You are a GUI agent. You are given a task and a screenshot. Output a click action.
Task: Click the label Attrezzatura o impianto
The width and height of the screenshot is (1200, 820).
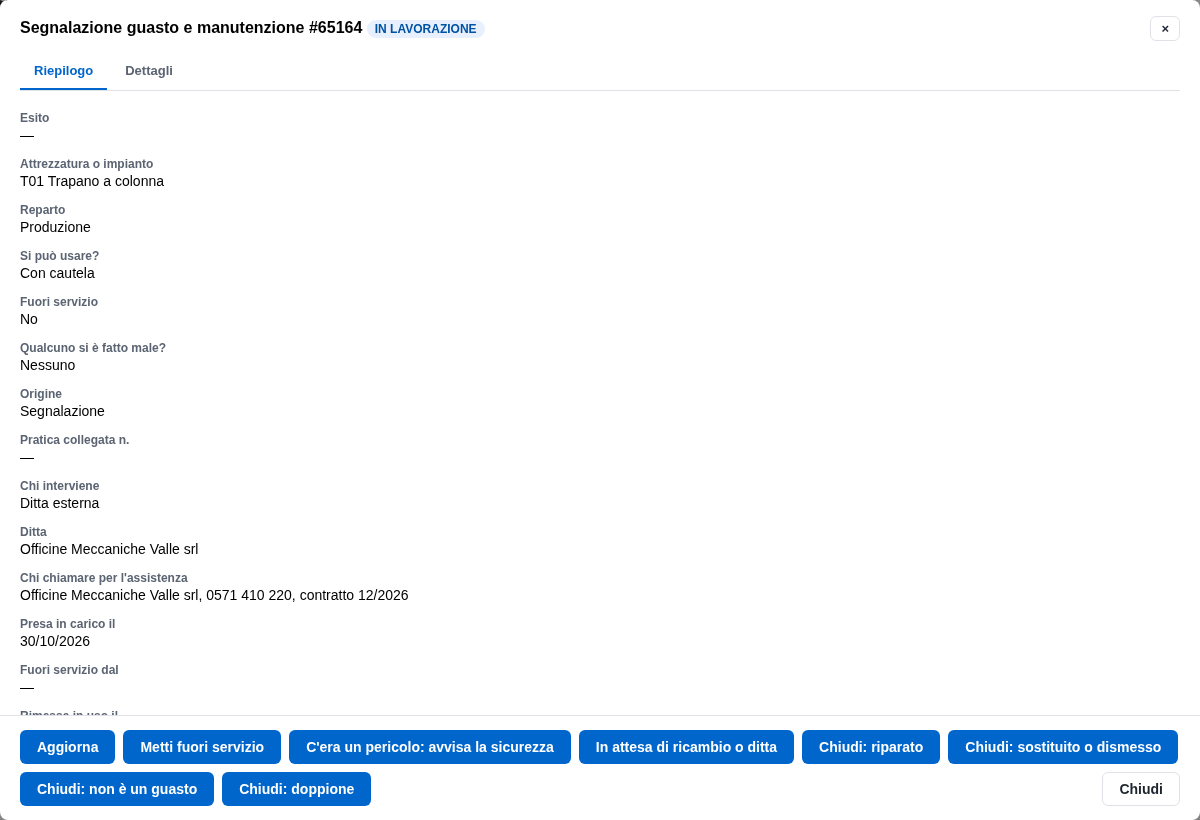tap(86, 164)
